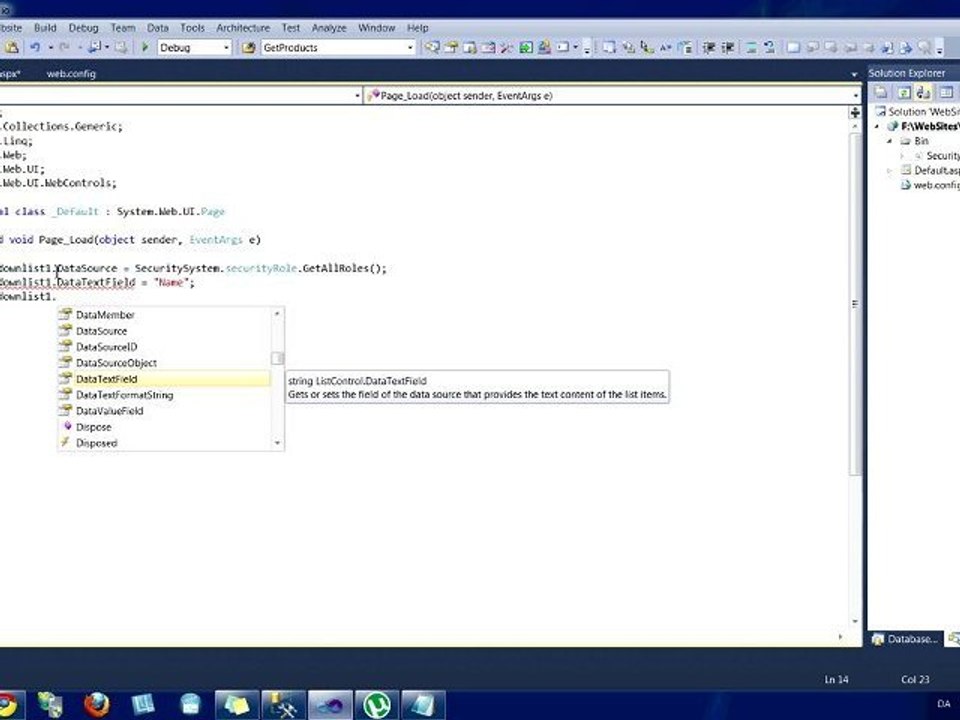The image size is (960, 720).
Task: Start debugging with the green play icon
Action: pyautogui.click(x=145, y=47)
